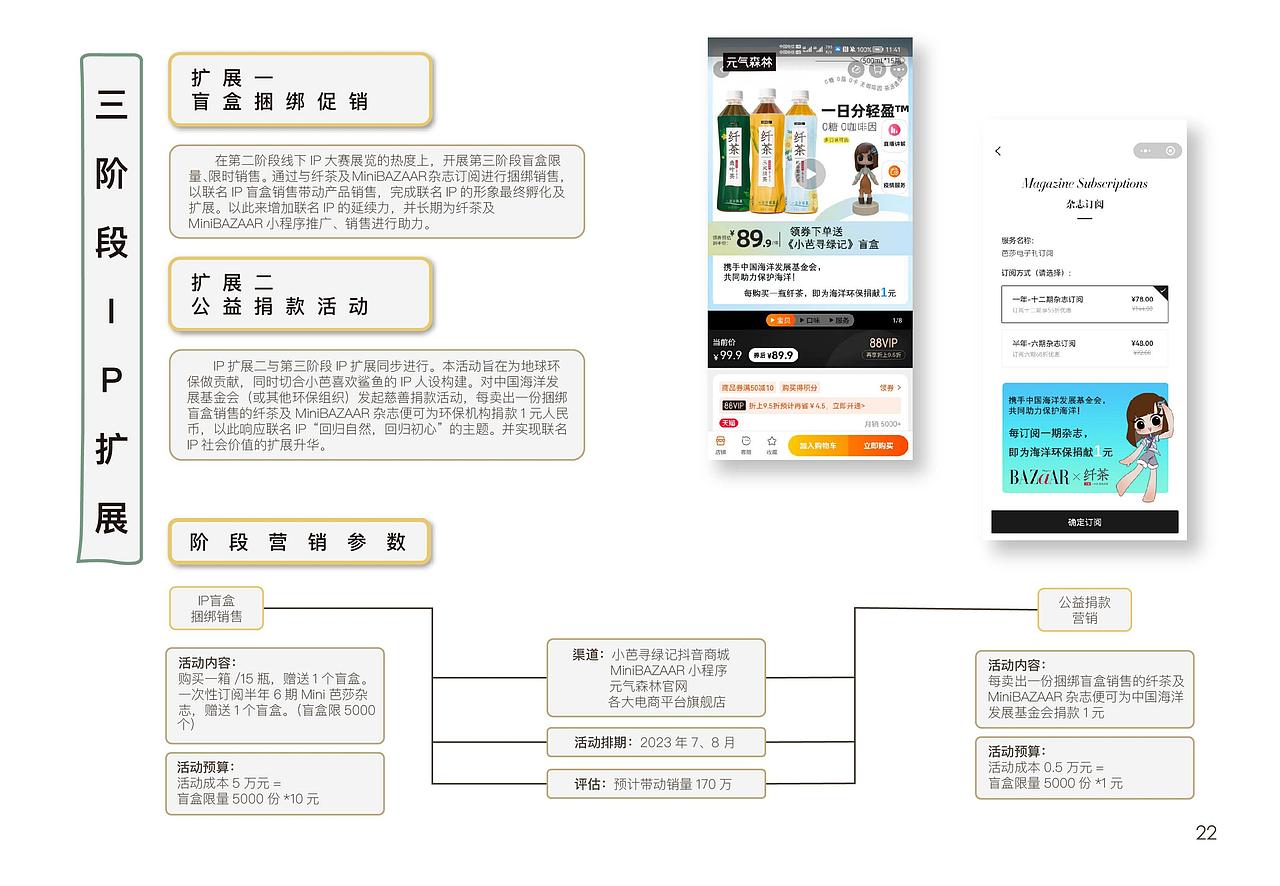
Task: Switch to the 宝贝 tab
Action: (781, 320)
